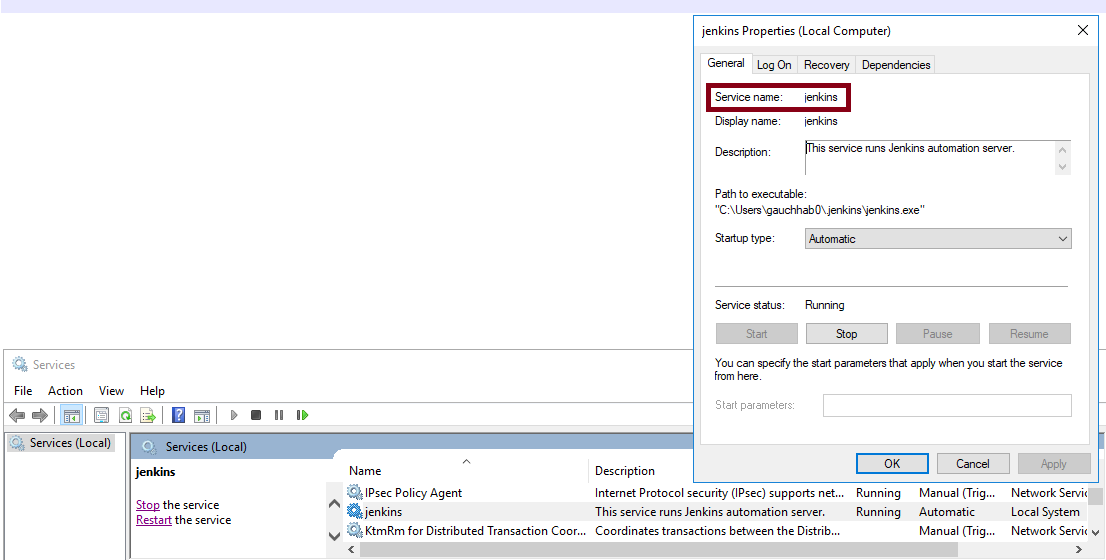Close the jenkins Properties dialog

tap(1083, 30)
